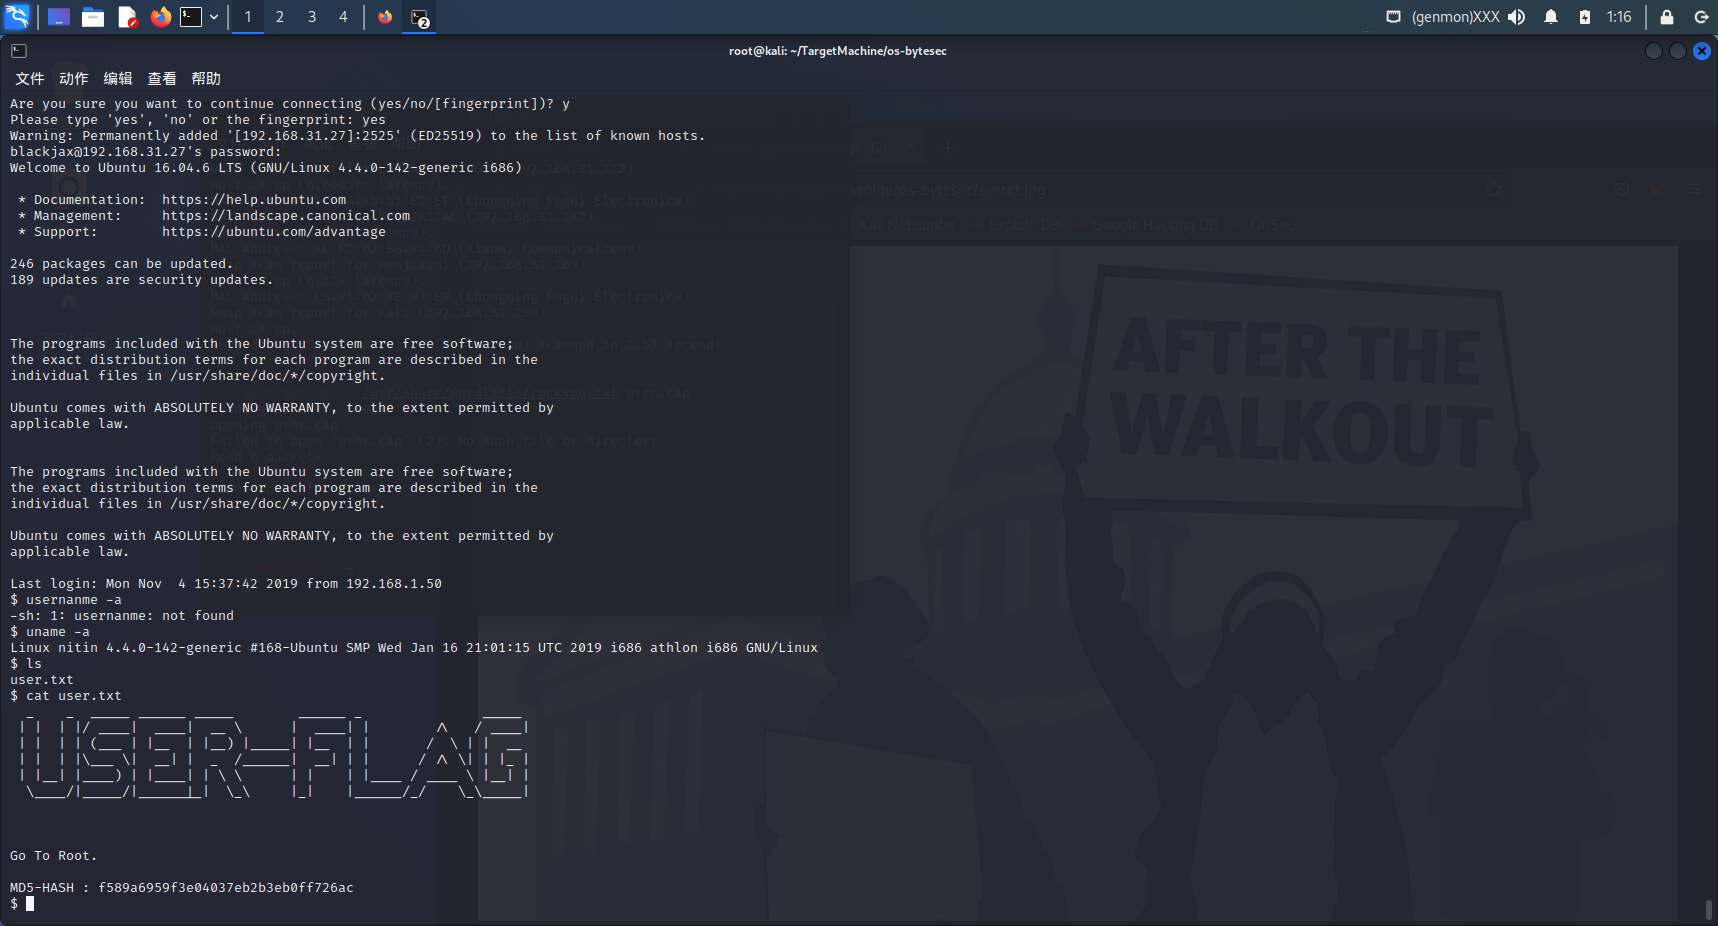The height and width of the screenshot is (926, 1718).
Task: Click the show desktop panel icon
Action: [x=59, y=17]
